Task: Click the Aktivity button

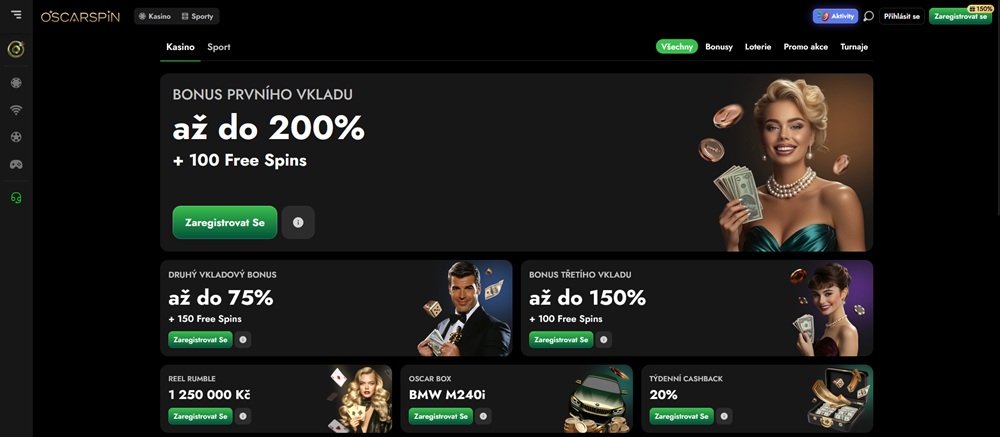Action: coord(835,17)
